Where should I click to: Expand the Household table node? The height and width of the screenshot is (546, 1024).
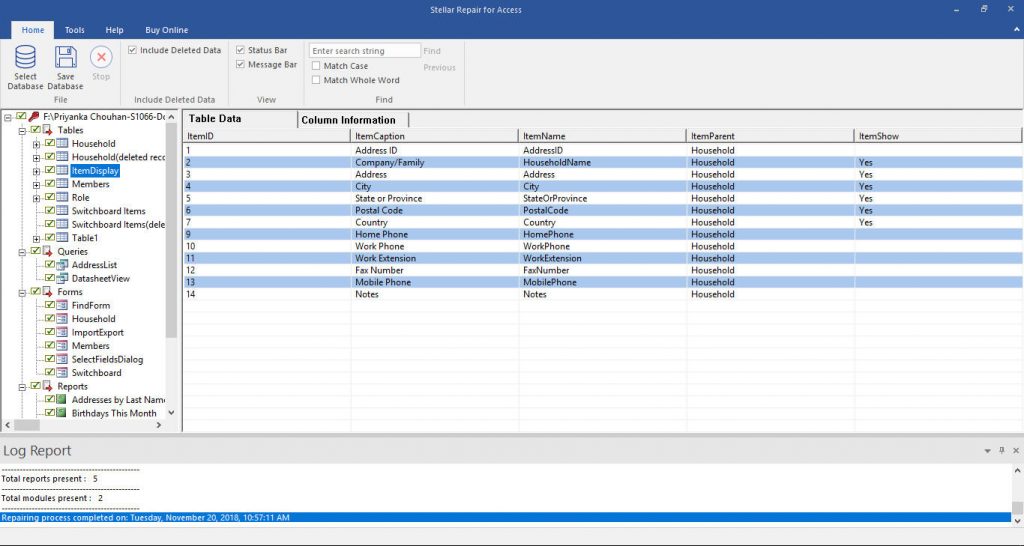click(37, 144)
